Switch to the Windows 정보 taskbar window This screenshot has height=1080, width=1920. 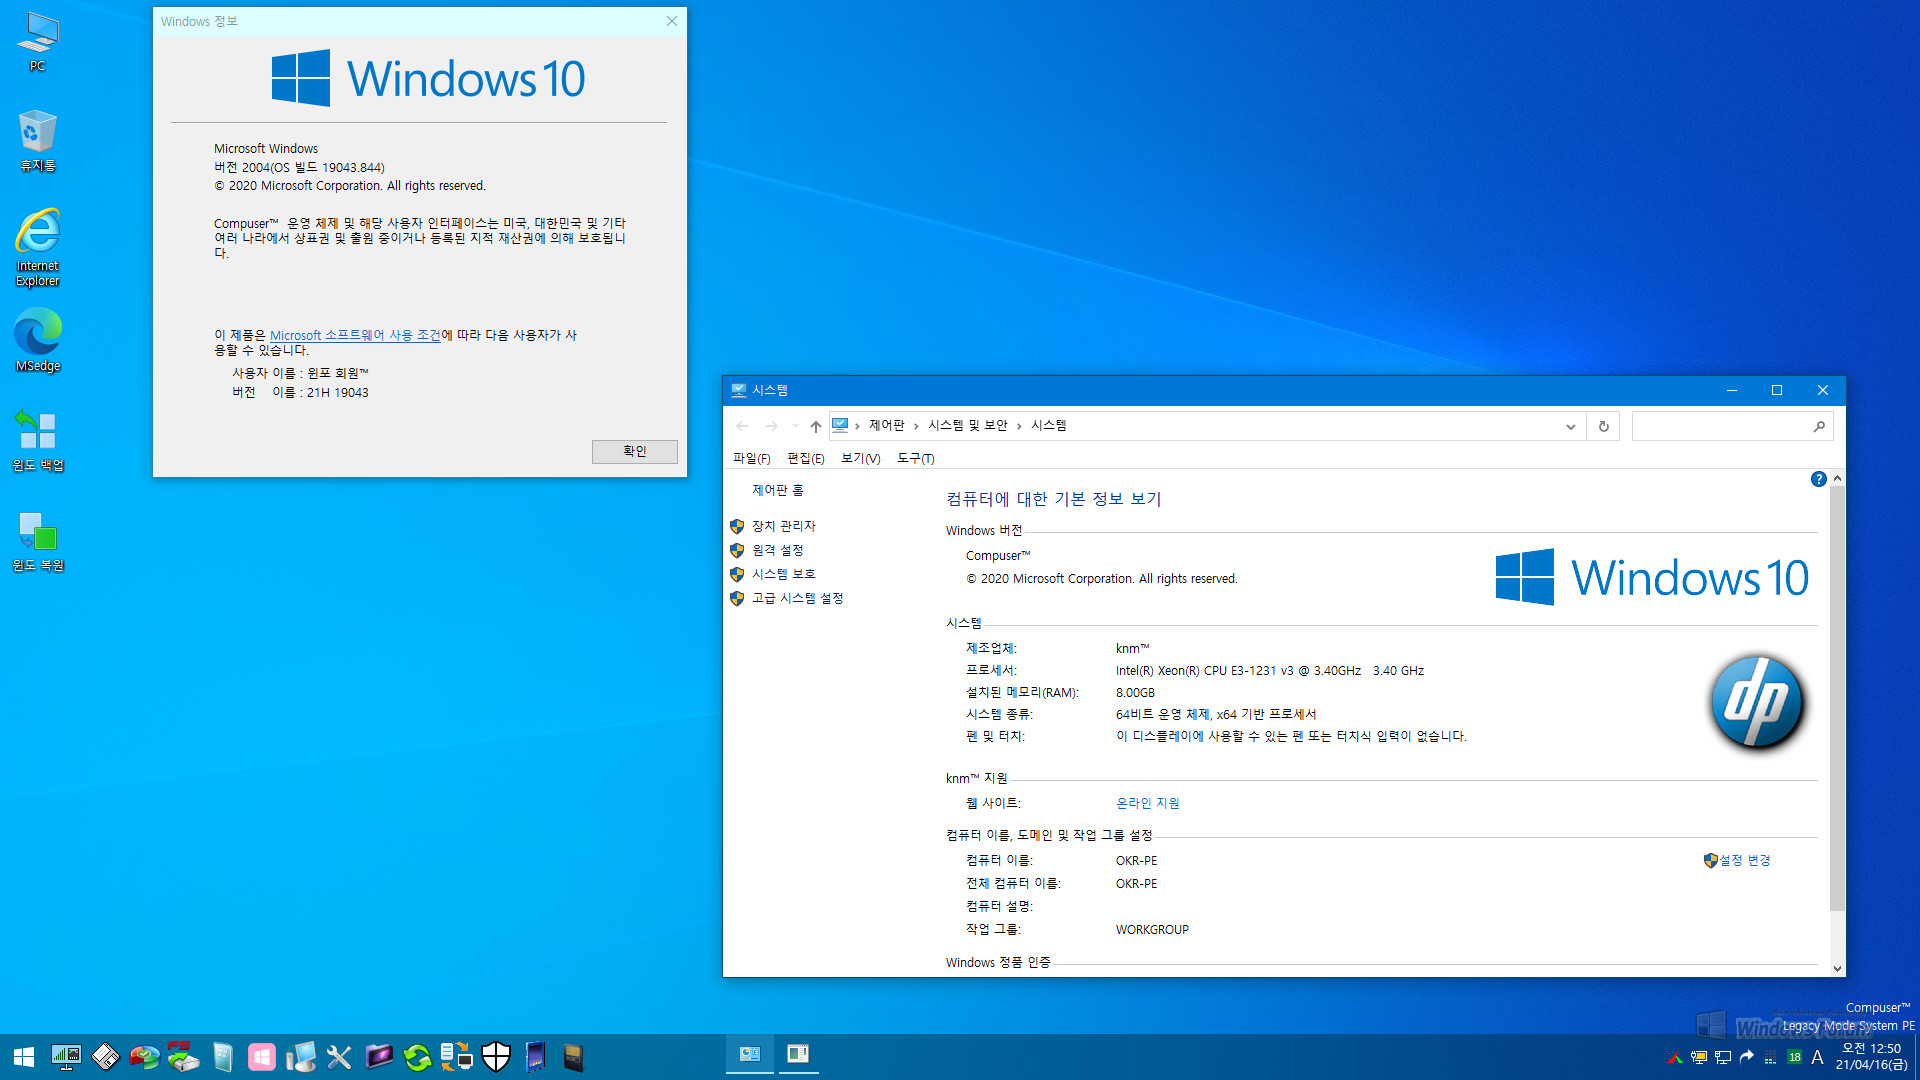point(798,1055)
